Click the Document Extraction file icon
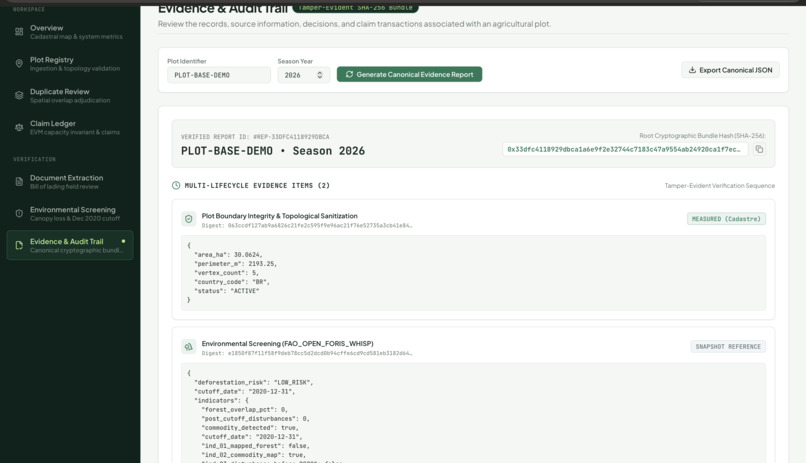Screen dimensions: 806x463 19,182
